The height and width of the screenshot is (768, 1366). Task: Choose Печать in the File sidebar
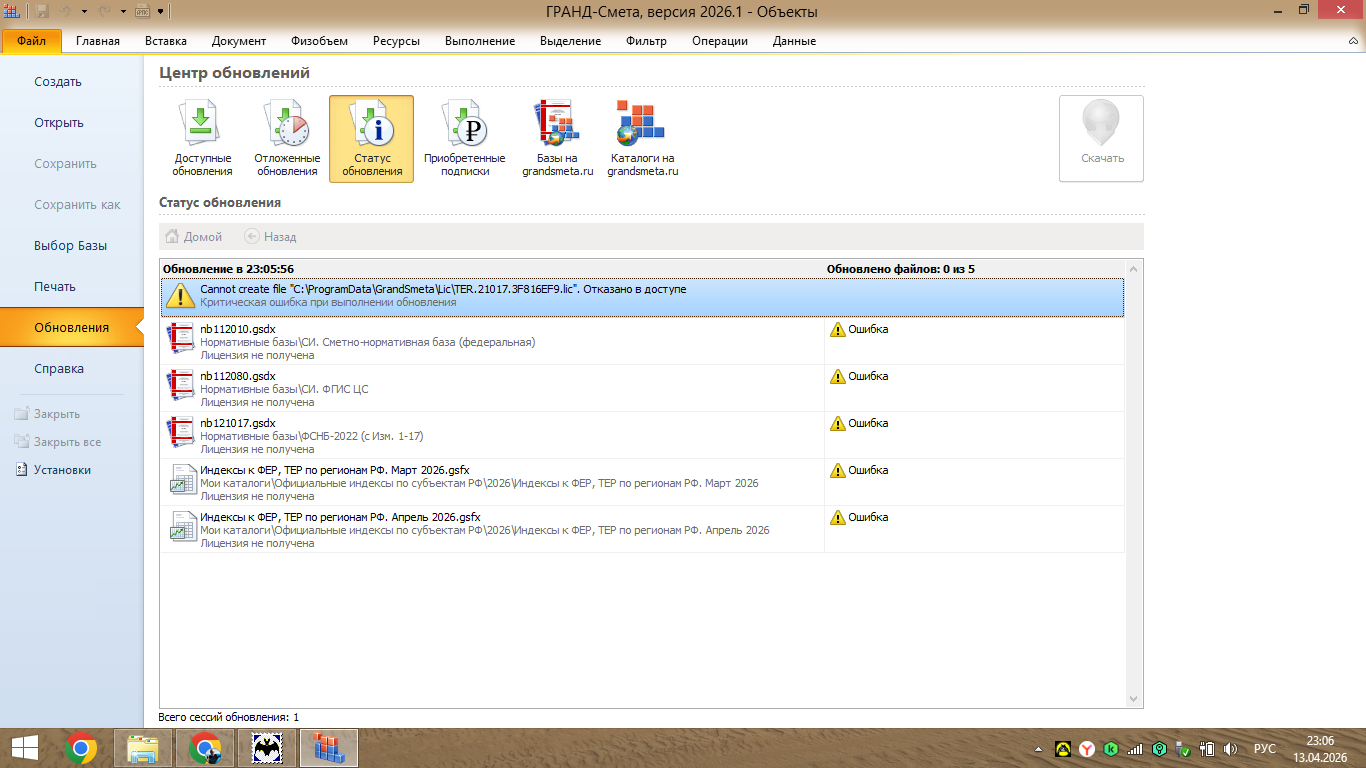tap(55, 287)
